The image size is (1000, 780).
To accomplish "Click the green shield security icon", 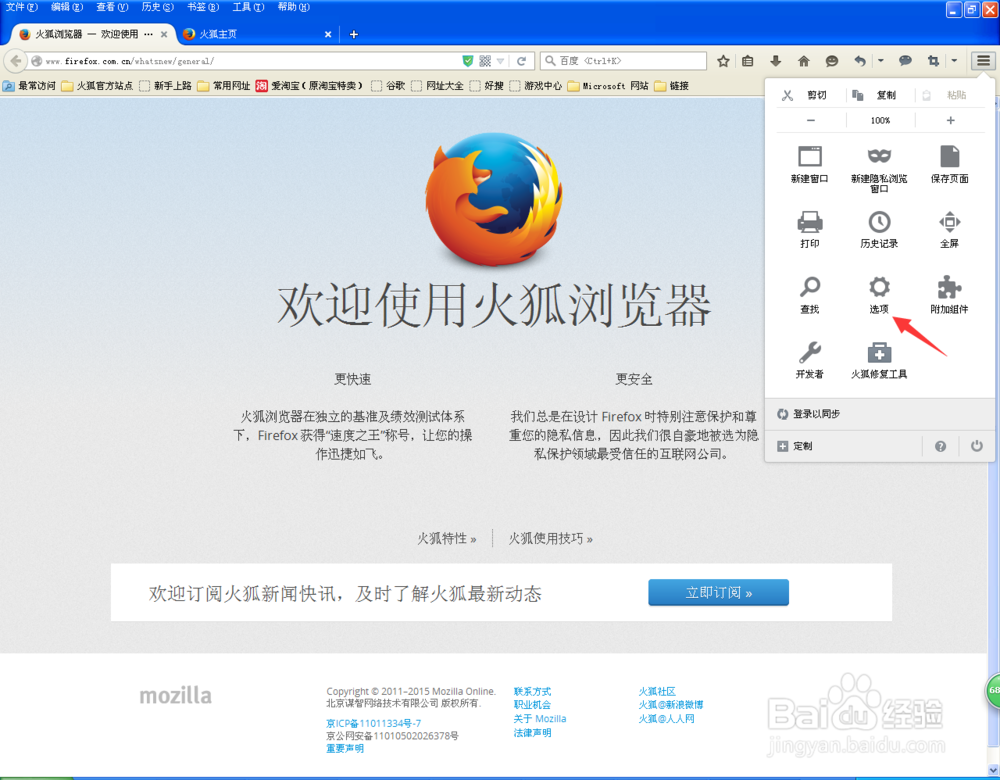I will point(467,61).
